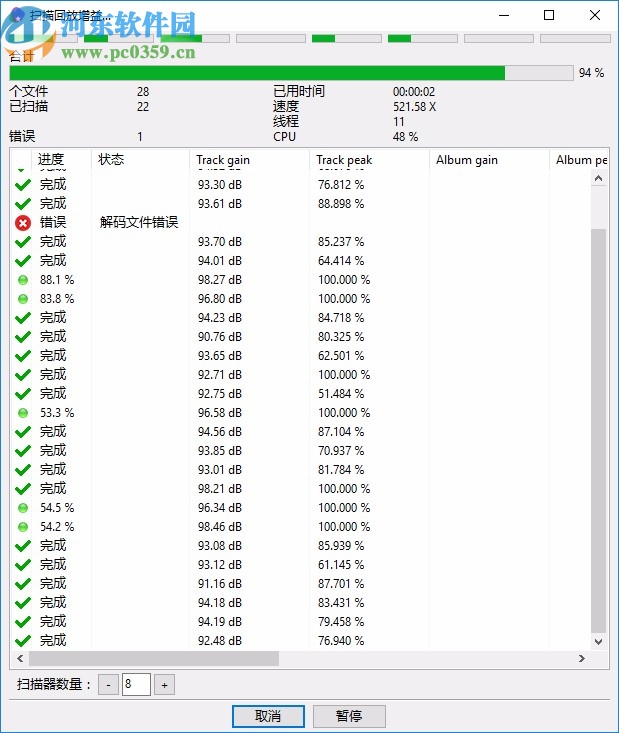Click the 96.58 dB track gain value
Viewport: 619px width, 733px height.
click(220, 413)
